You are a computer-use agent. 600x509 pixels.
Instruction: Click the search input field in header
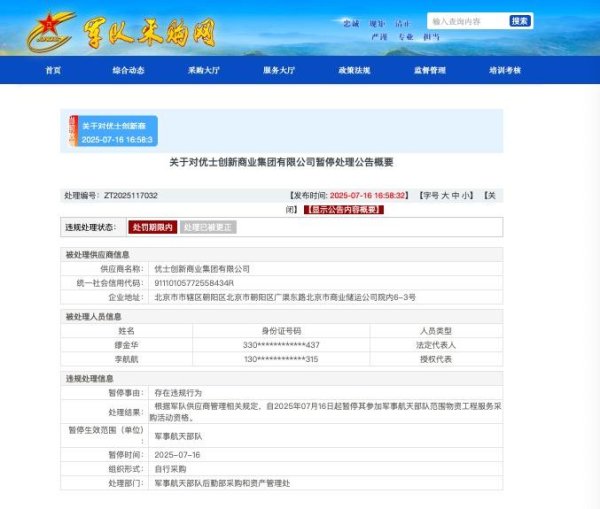point(468,21)
